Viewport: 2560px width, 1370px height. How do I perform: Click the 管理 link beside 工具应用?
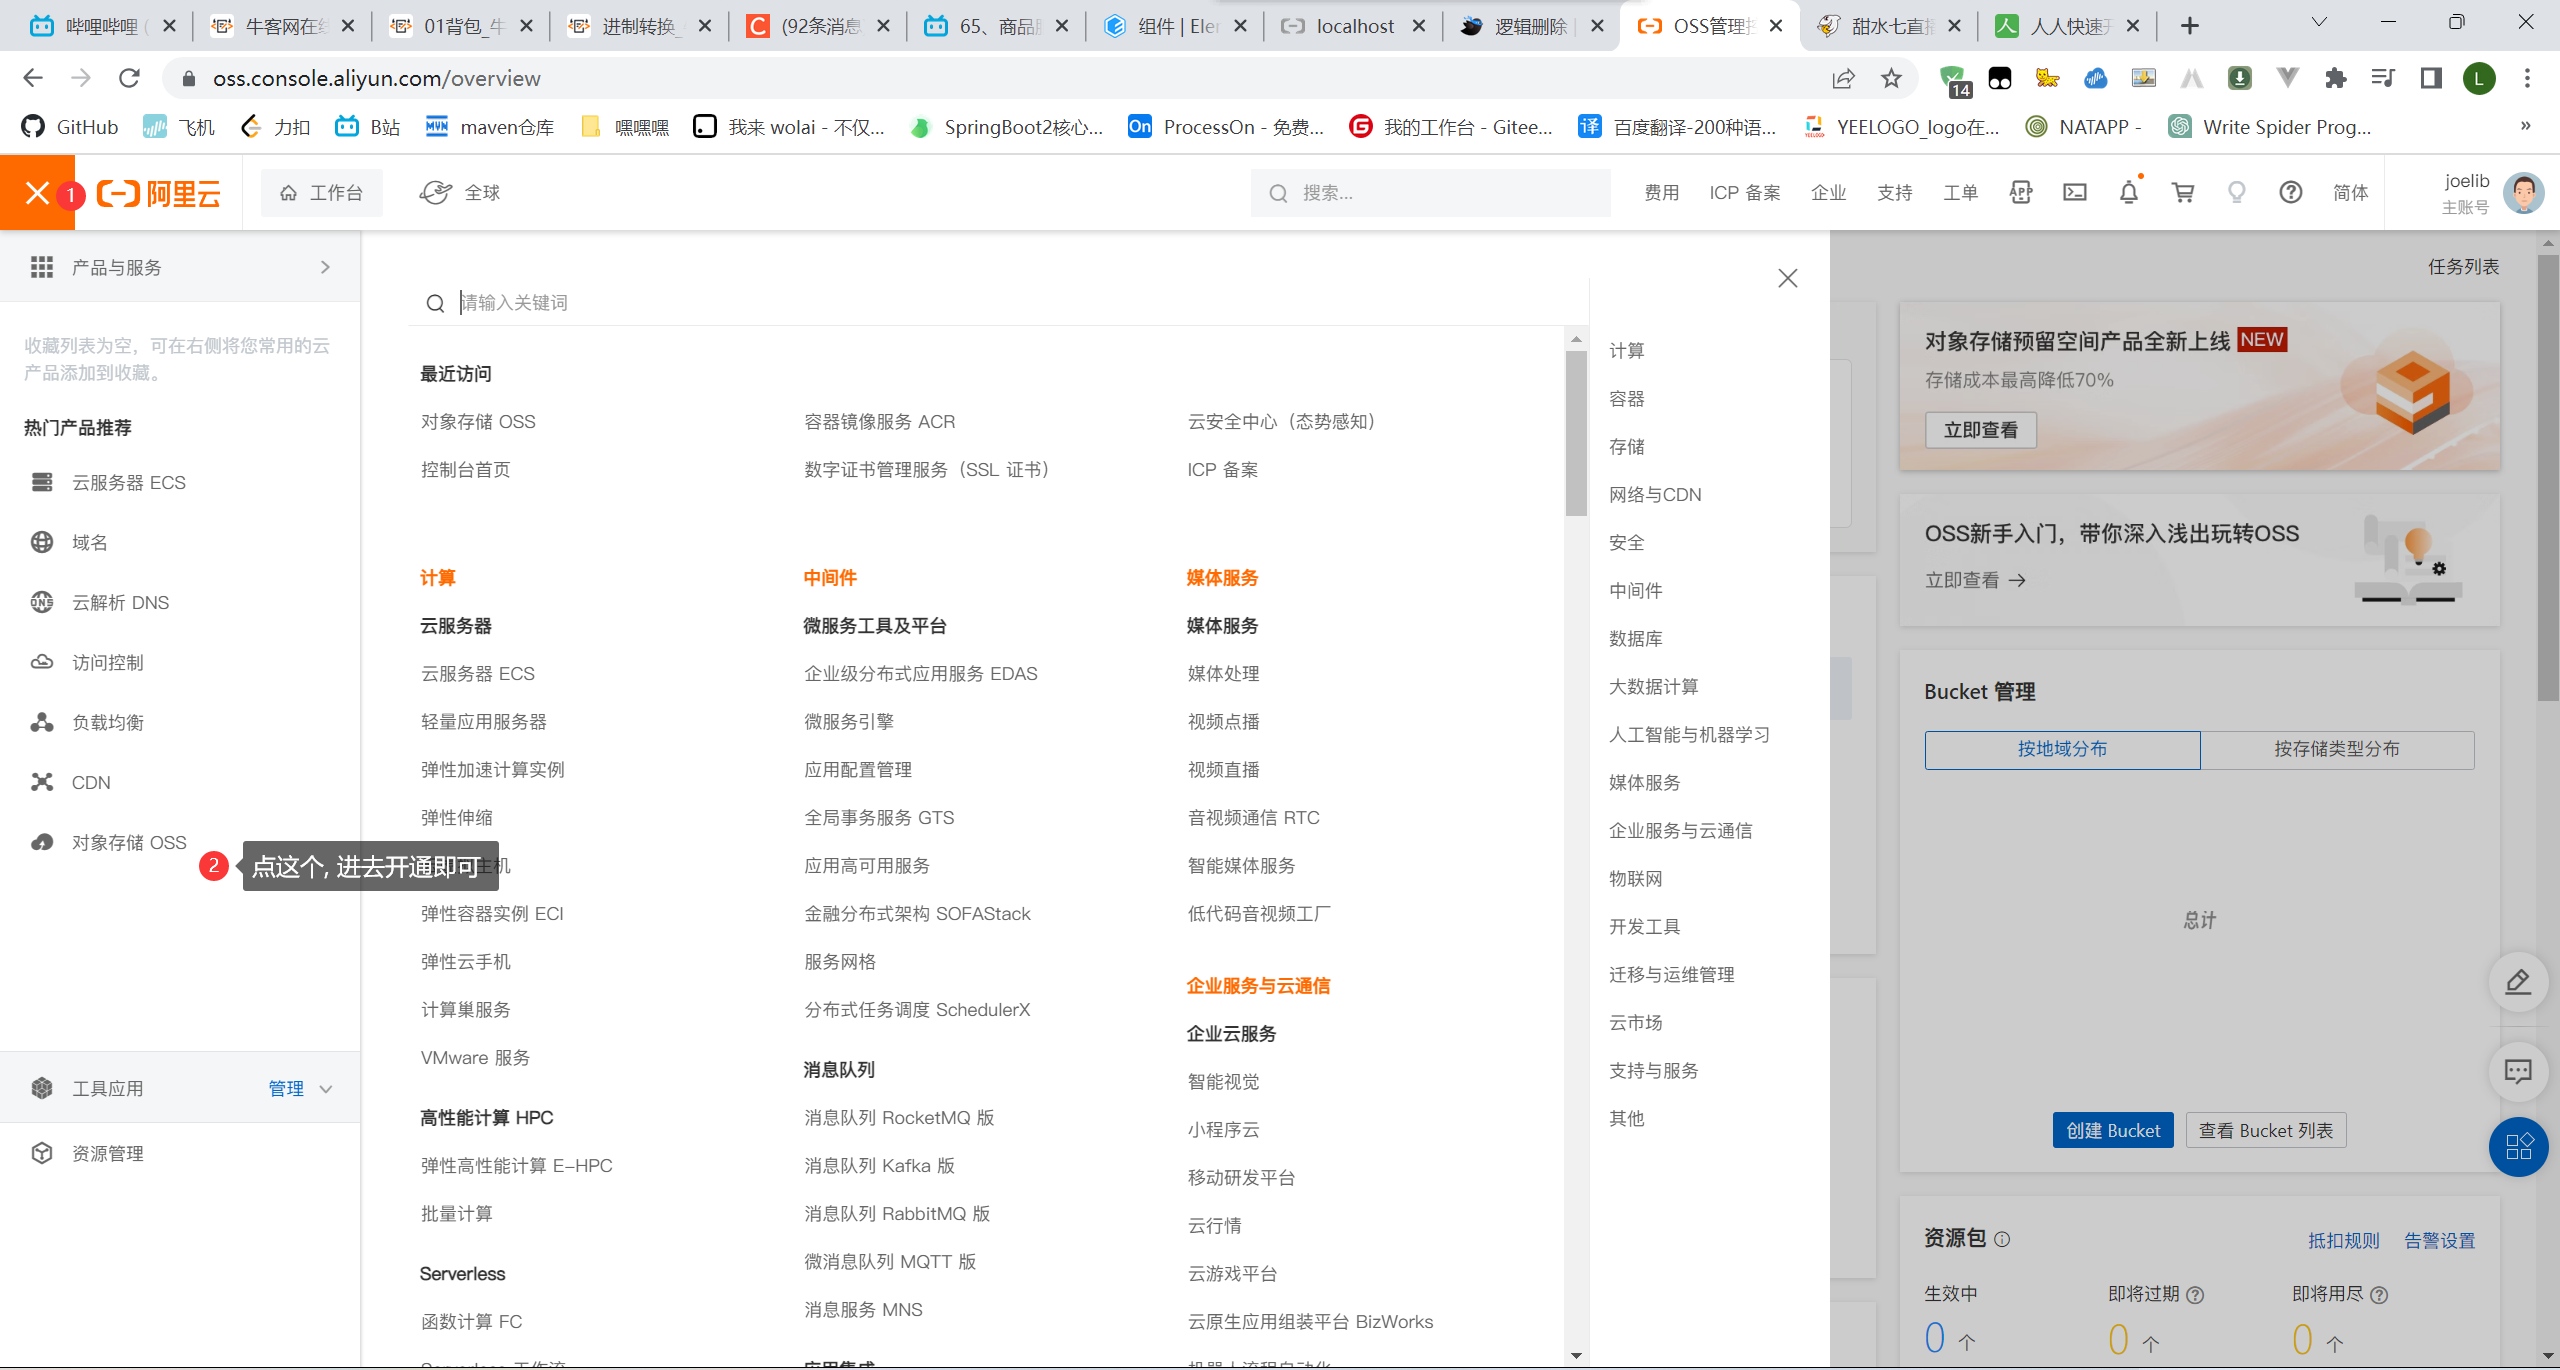click(x=286, y=1088)
